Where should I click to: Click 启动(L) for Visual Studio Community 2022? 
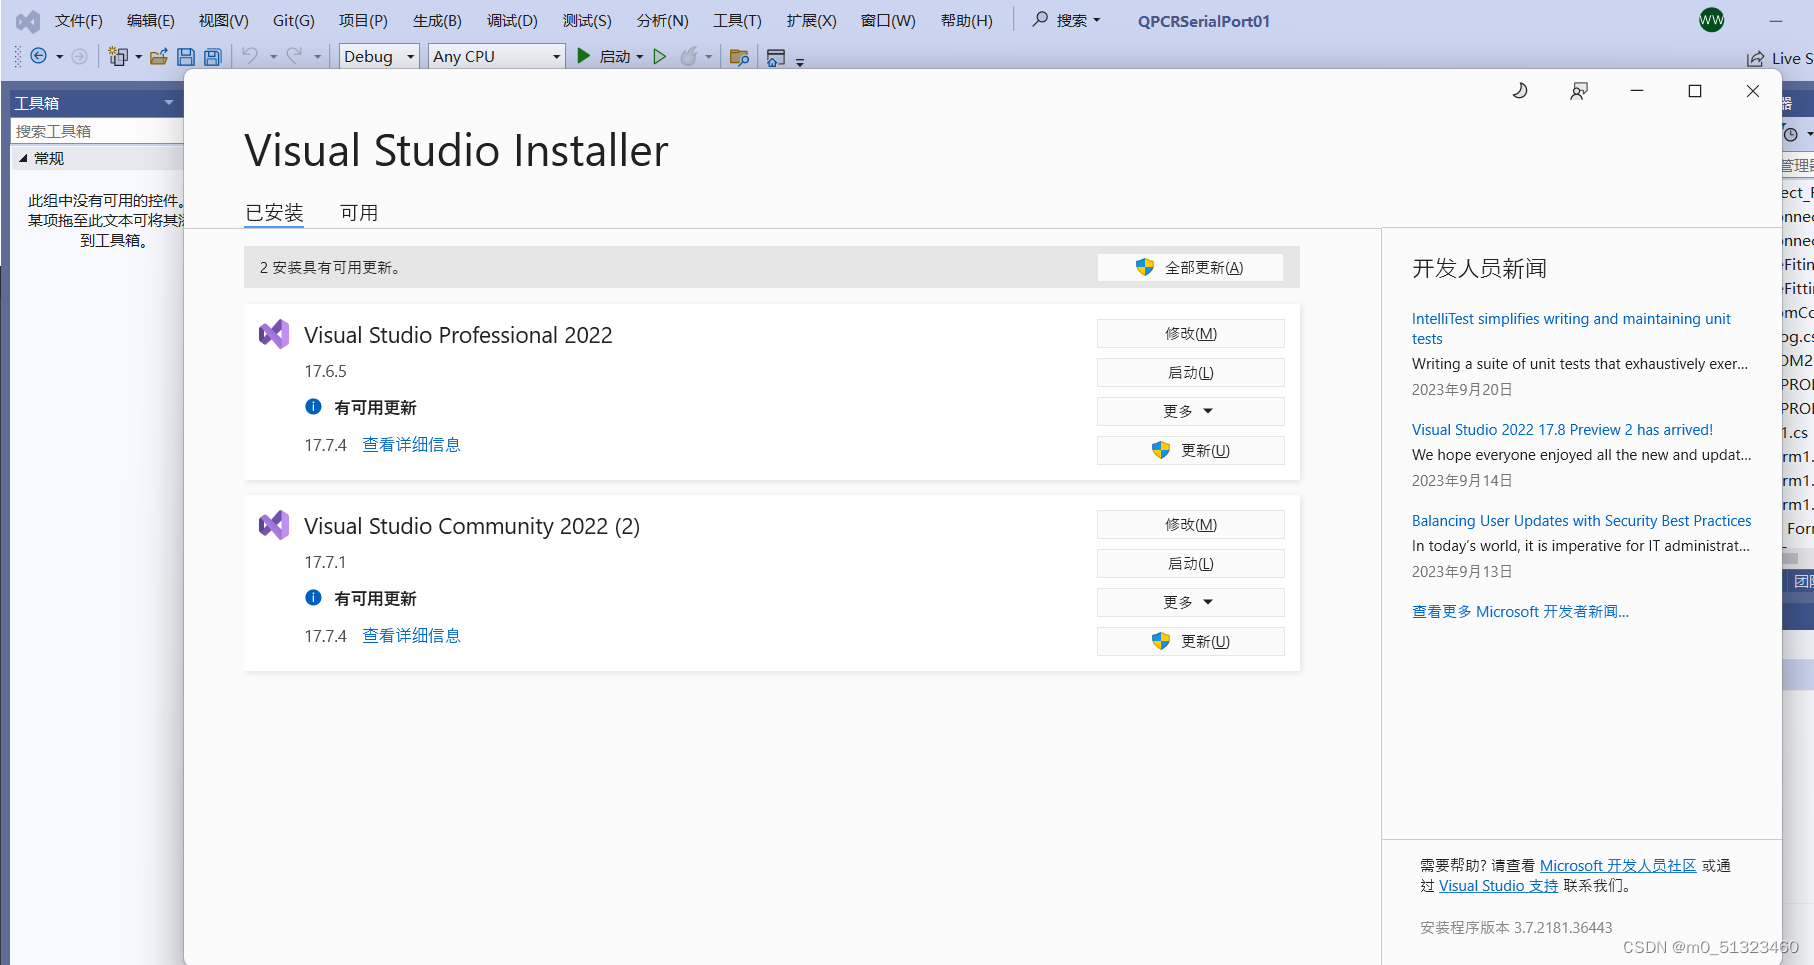click(1190, 563)
